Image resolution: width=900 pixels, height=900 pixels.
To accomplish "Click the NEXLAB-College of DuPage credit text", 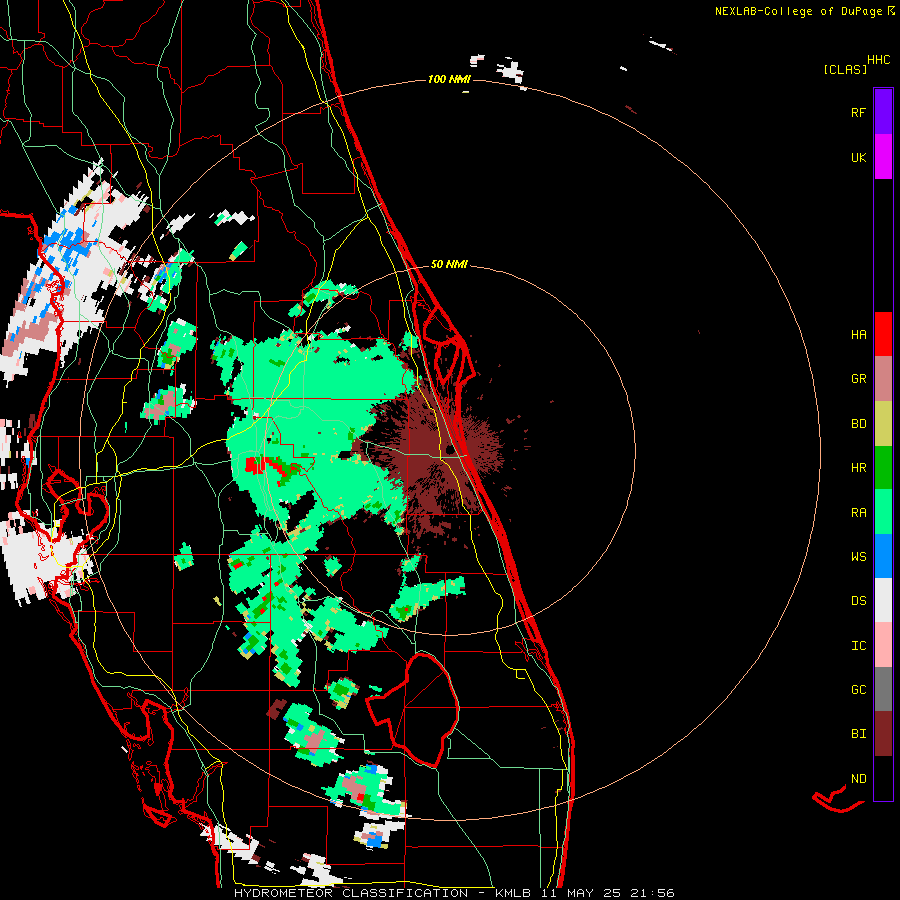I will point(798,11).
